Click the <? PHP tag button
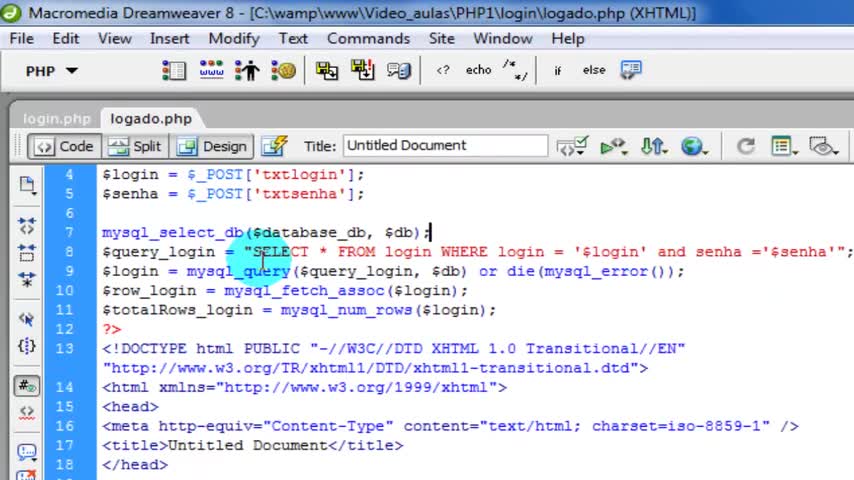Viewport: 854px width, 480px height. (443, 70)
